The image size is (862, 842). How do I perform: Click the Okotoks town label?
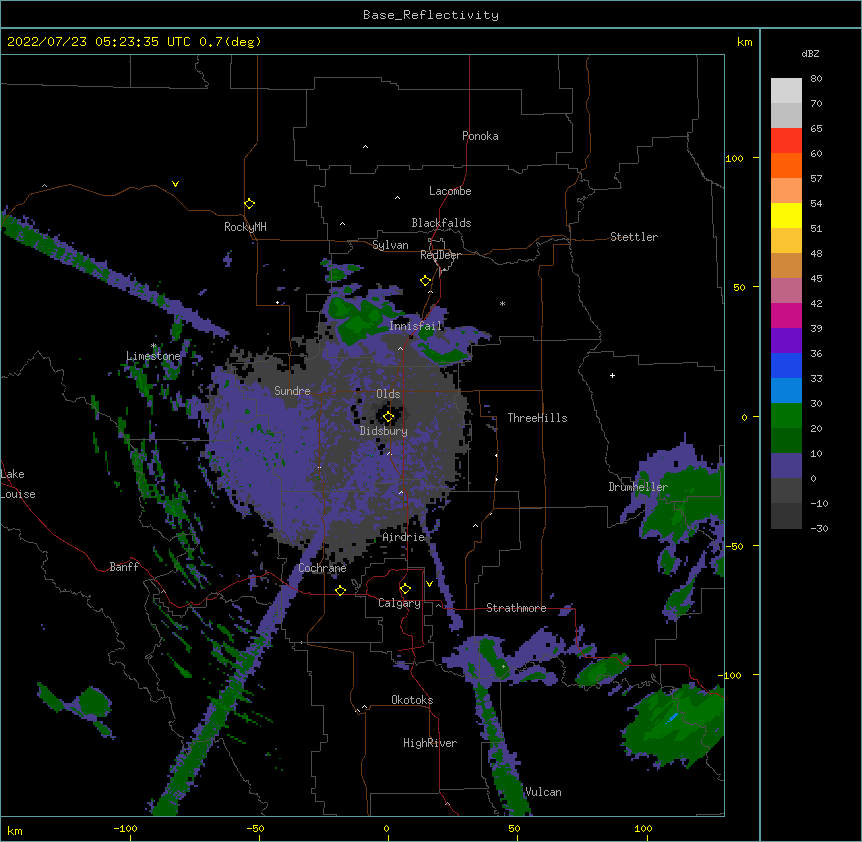(412, 700)
